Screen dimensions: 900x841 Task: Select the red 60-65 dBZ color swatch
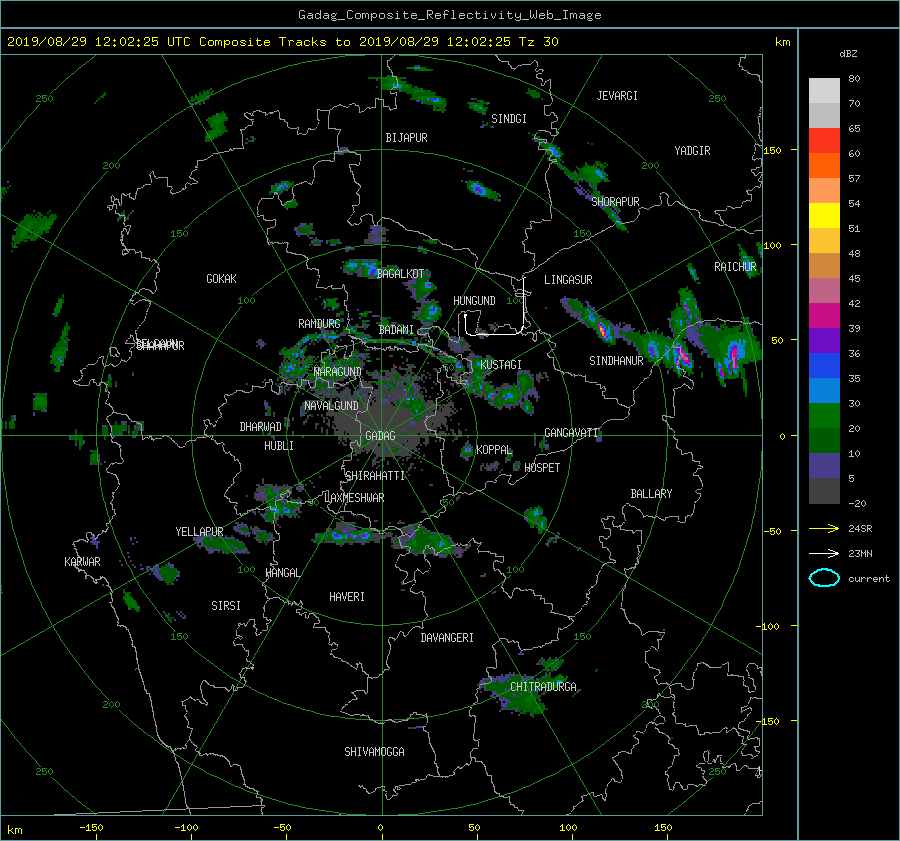pyautogui.click(x=824, y=140)
